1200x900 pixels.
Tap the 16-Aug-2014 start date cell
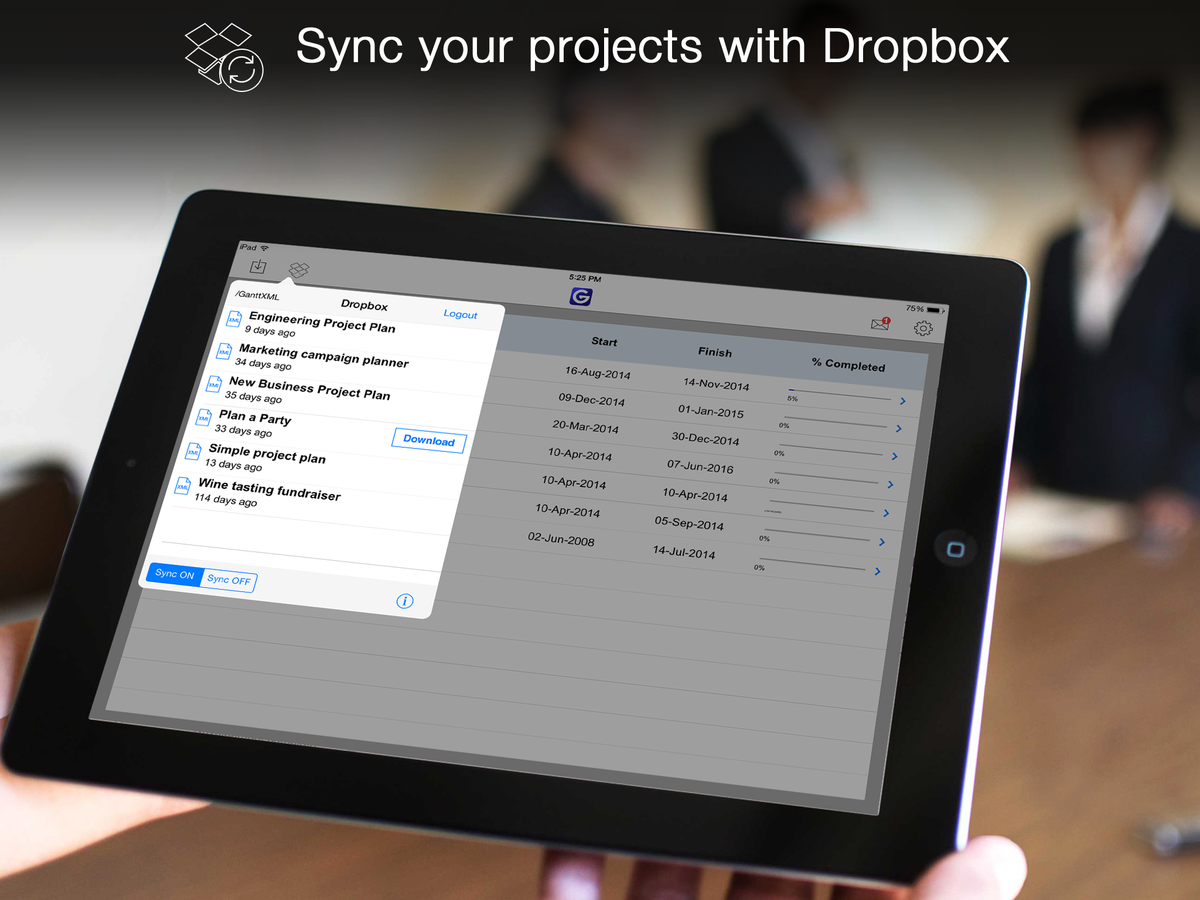click(x=598, y=372)
